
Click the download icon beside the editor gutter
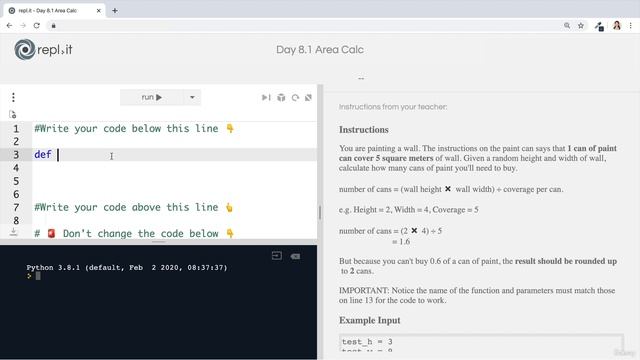pos(13,232)
